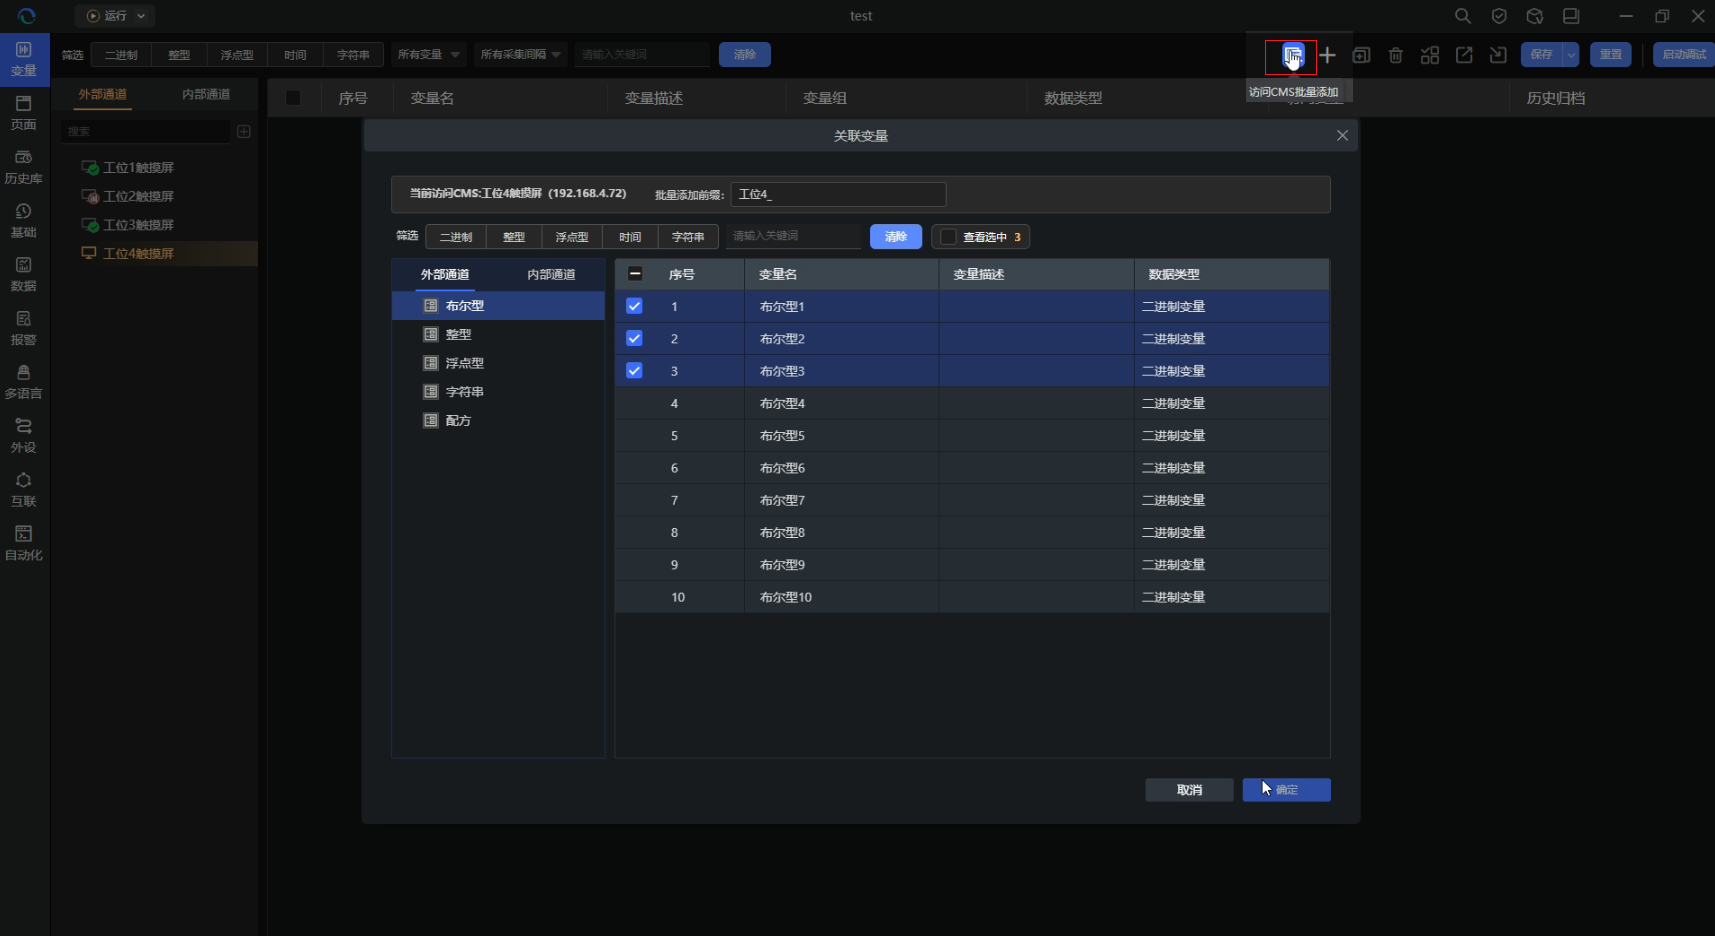Click the 取消 button
The height and width of the screenshot is (936, 1715).
1189,790
